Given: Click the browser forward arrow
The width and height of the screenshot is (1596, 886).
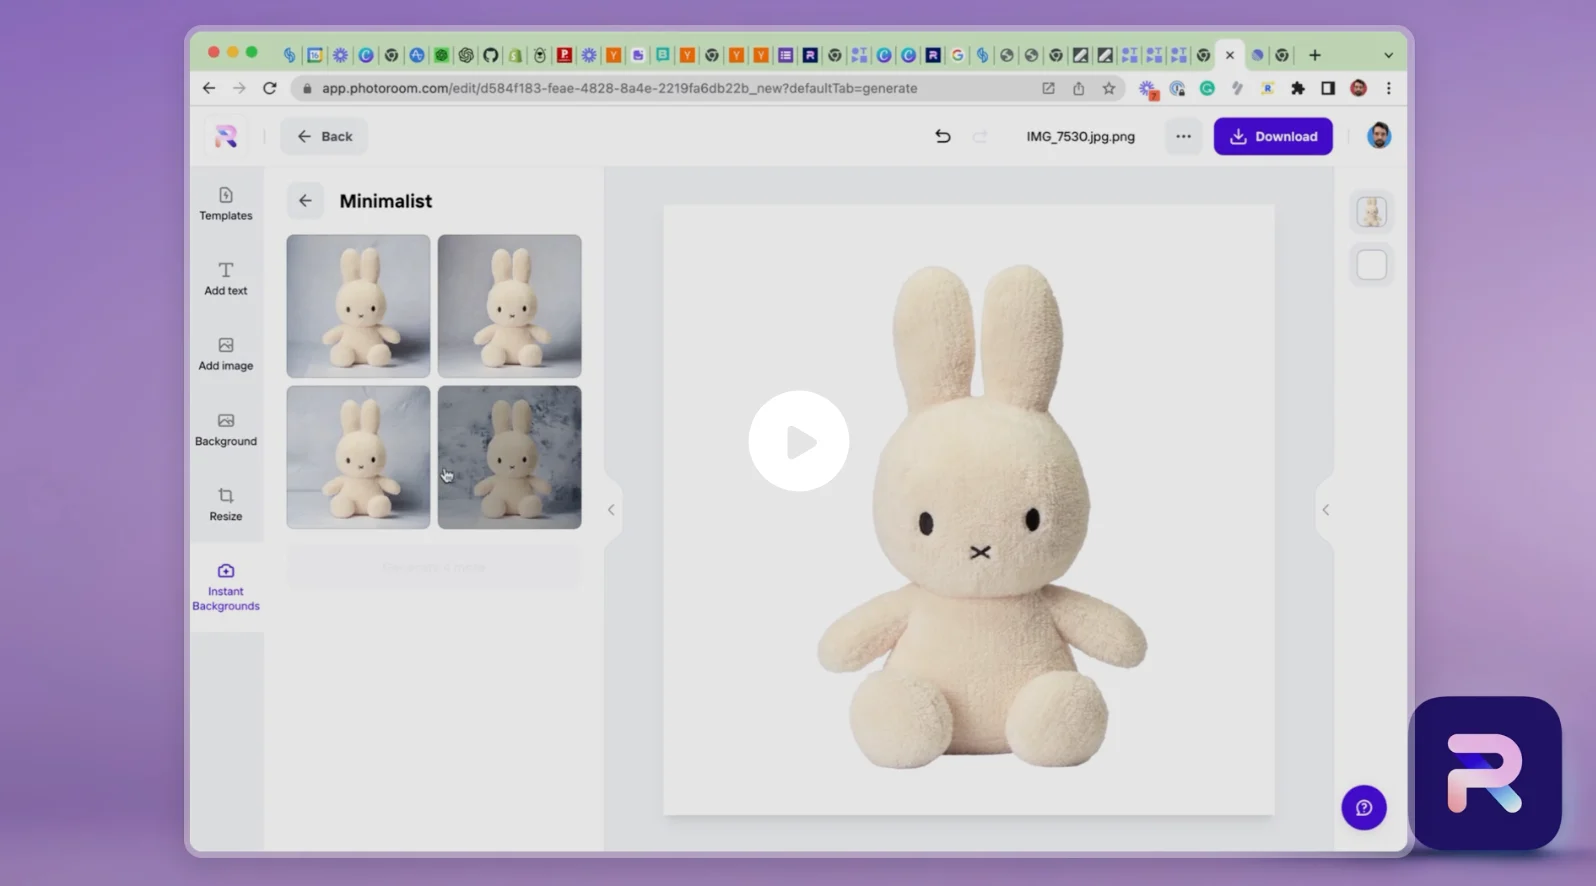Looking at the screenshot, I should (239, 88).
